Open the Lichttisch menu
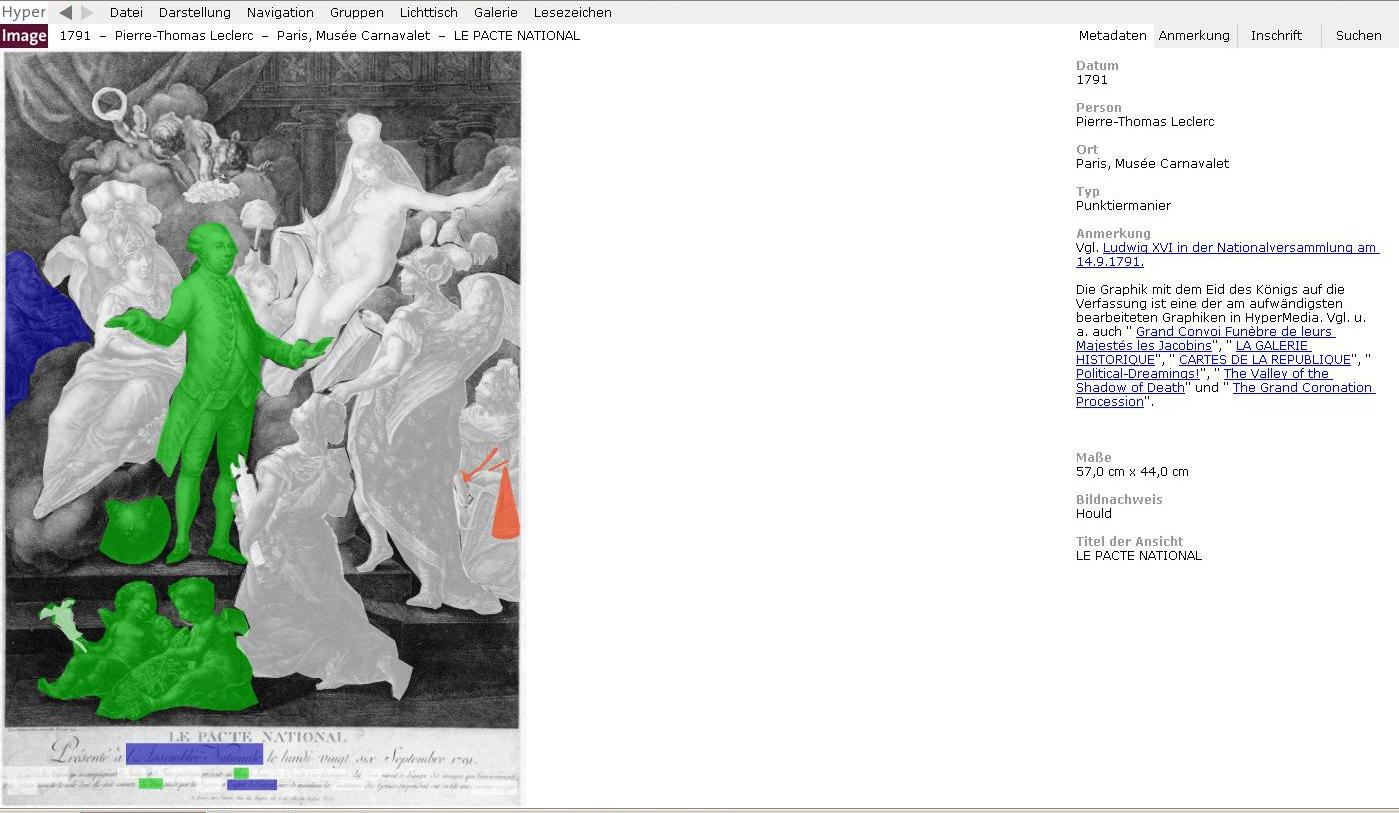 [428, 12]
